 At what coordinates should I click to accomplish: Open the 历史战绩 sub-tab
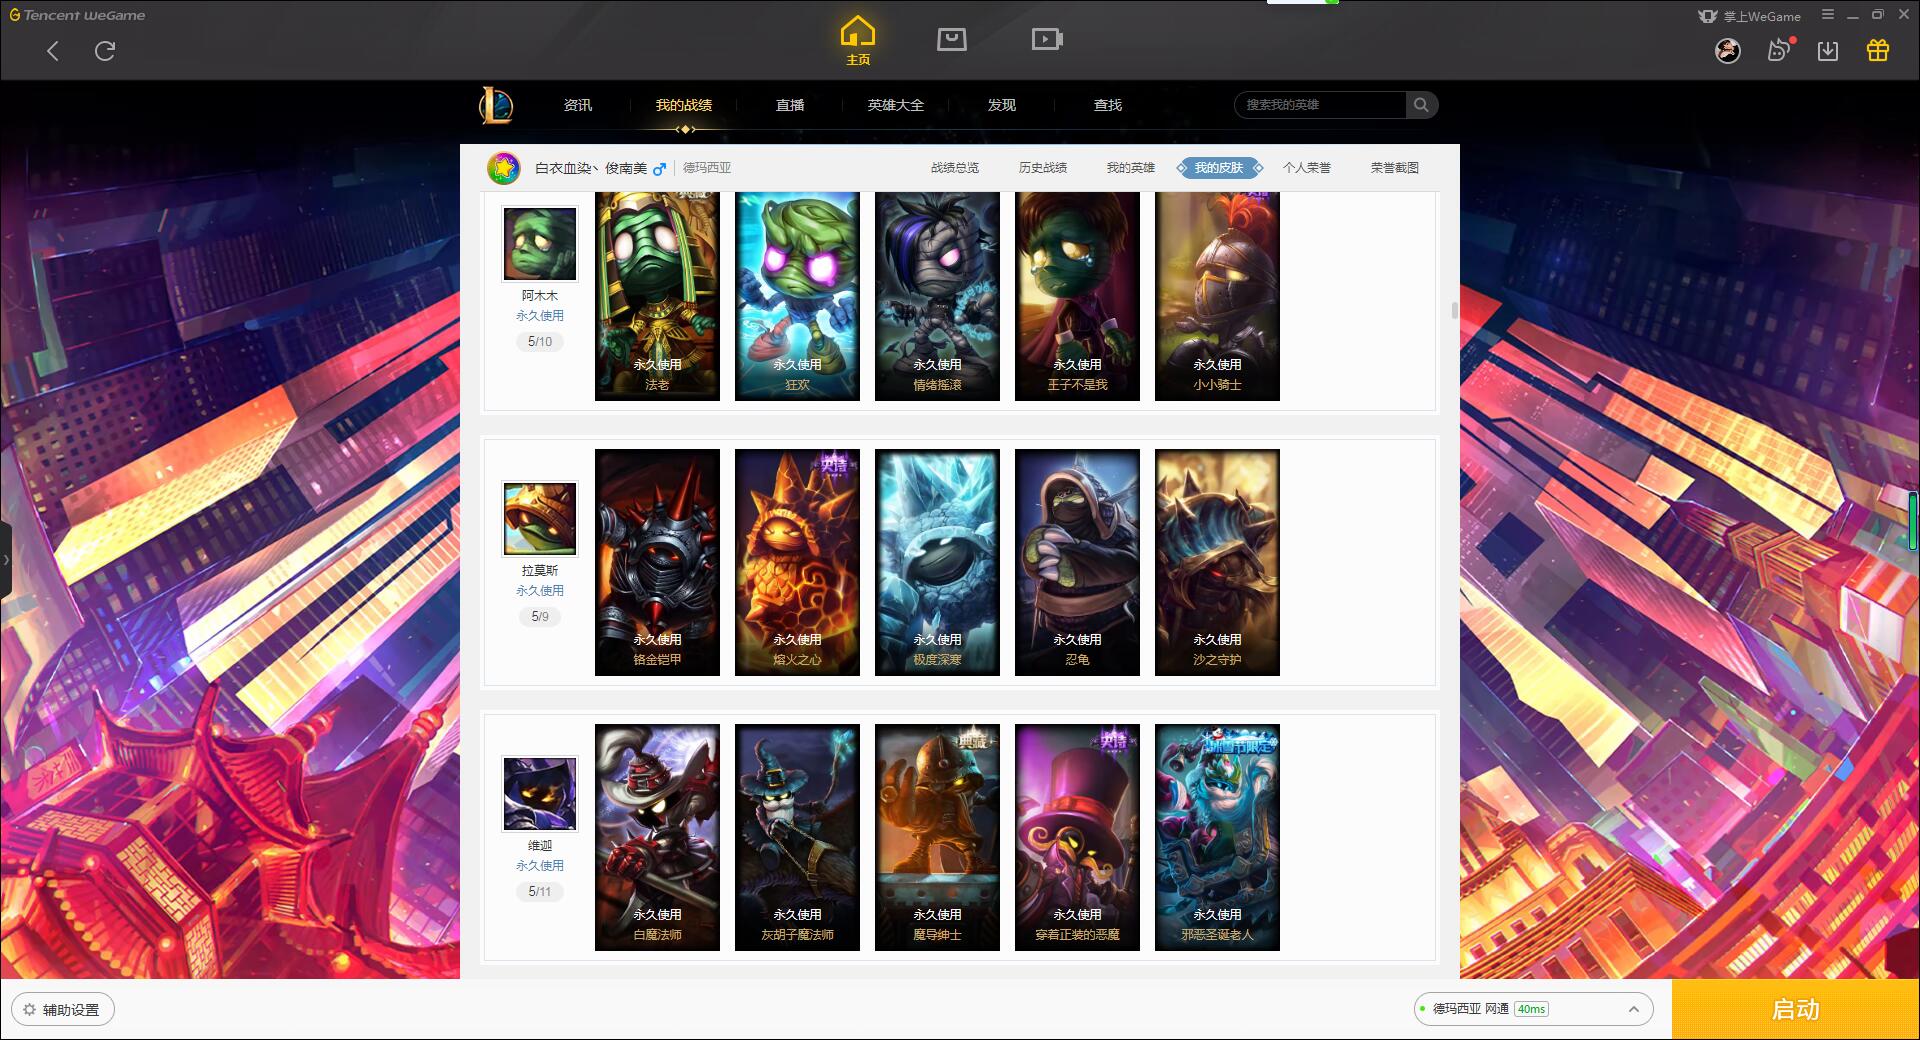1043,168
